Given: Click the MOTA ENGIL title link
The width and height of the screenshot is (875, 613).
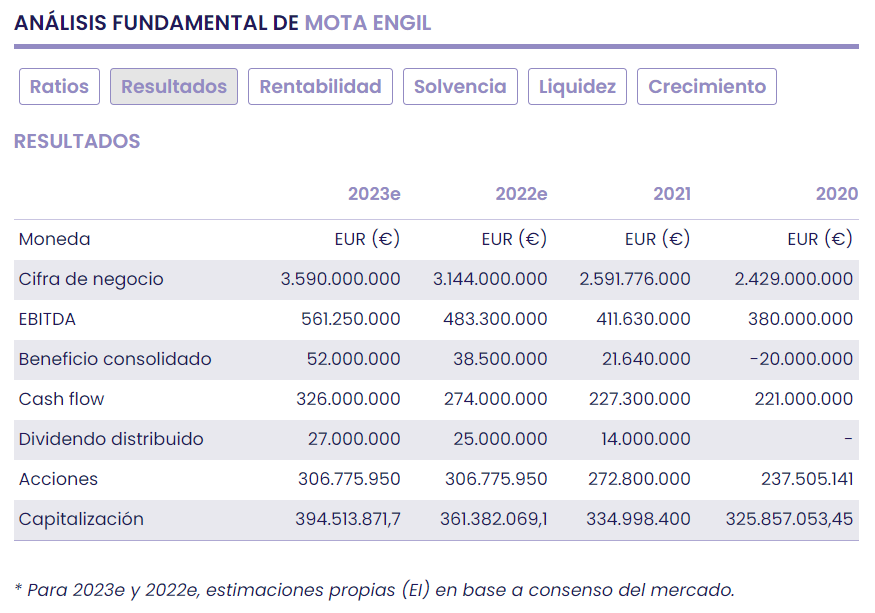Looking at the screenshot, I should pos(368,23).
